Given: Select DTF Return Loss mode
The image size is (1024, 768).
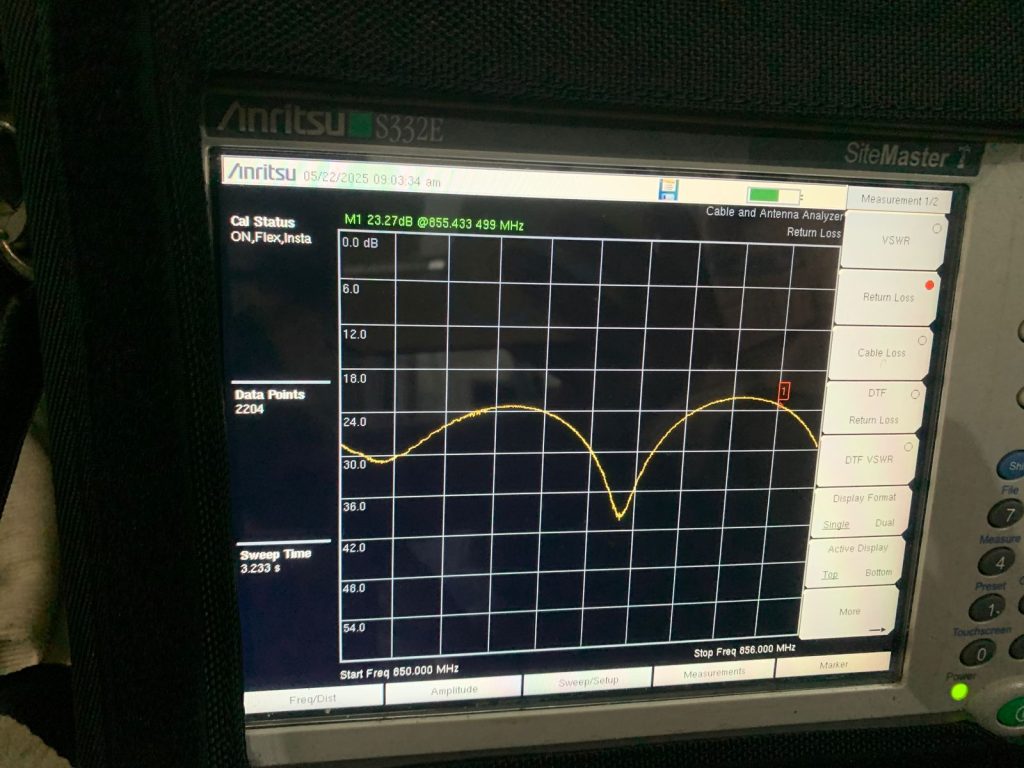Looking at the screenshot, I should (874, 406).
